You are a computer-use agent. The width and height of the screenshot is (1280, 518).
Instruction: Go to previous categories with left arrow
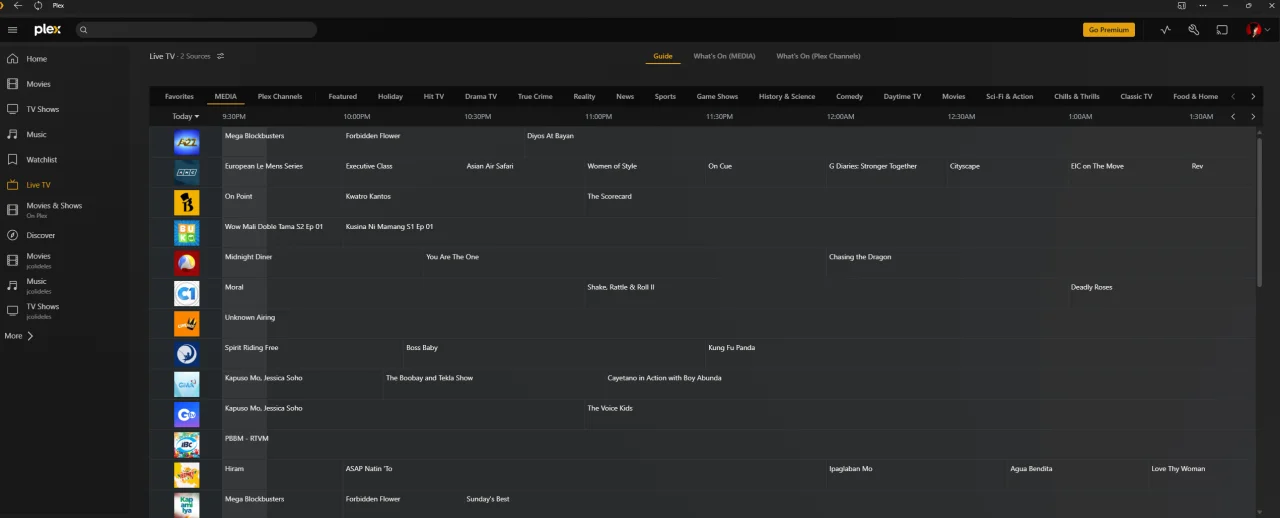(1233, 97)
